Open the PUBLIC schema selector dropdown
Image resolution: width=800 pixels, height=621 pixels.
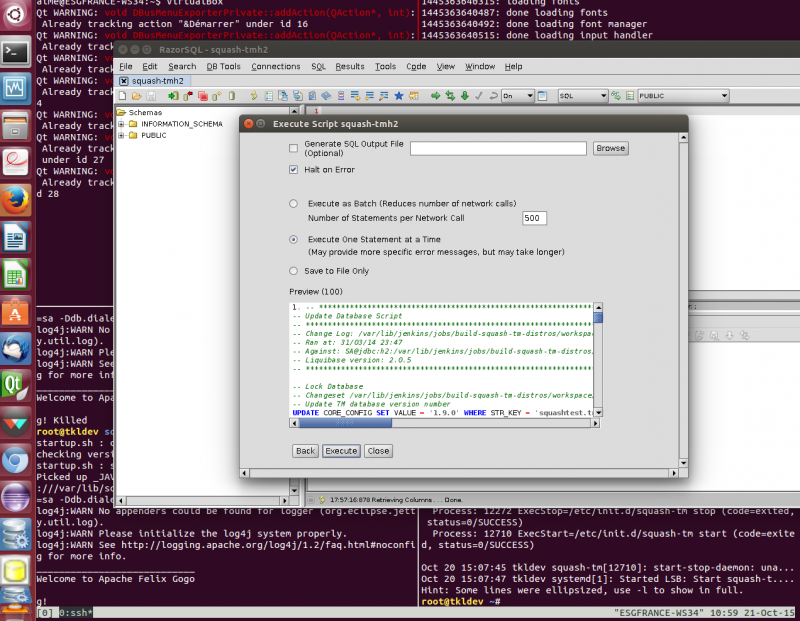(x=683, y=96)
